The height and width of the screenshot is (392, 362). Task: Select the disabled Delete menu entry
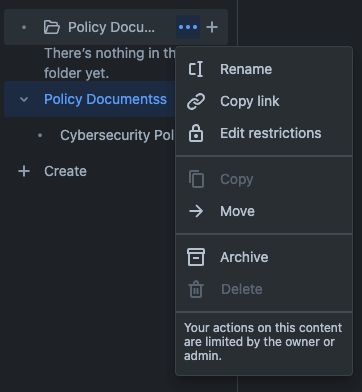point(264,289)
